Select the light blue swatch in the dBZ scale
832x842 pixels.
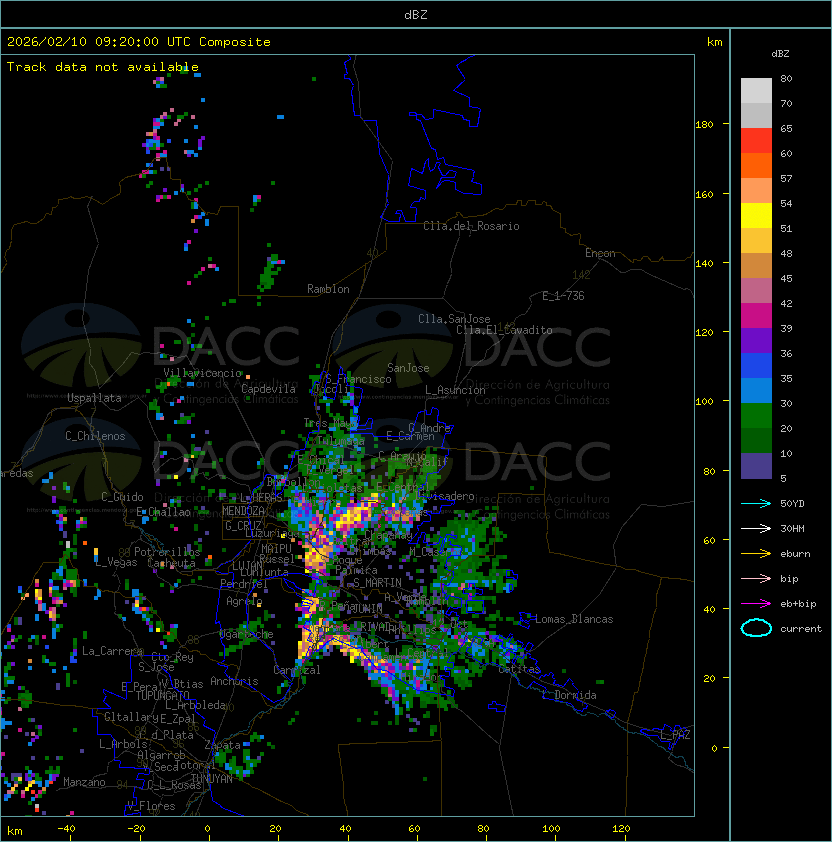(x=756, y=391)
